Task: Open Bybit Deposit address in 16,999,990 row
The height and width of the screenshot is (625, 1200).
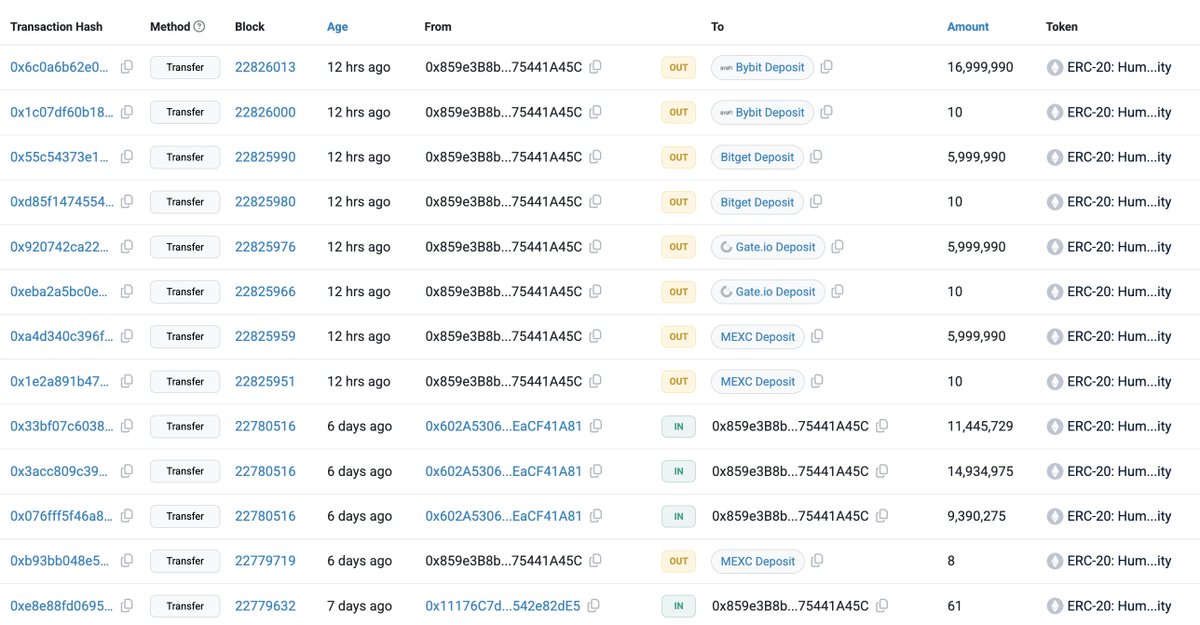Action: (762, 68)
